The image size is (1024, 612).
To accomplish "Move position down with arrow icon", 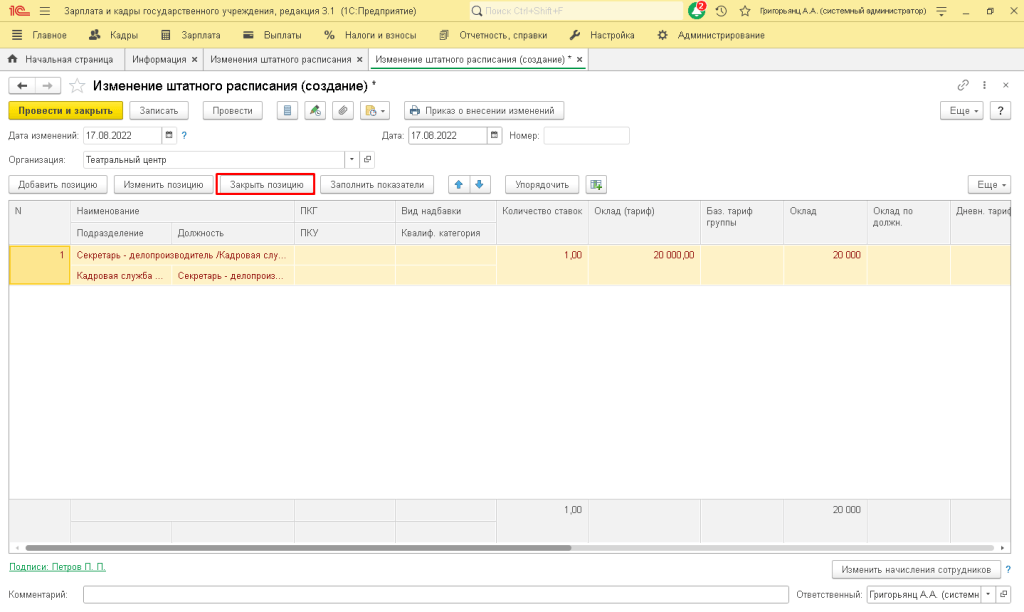I will [480, 184].
